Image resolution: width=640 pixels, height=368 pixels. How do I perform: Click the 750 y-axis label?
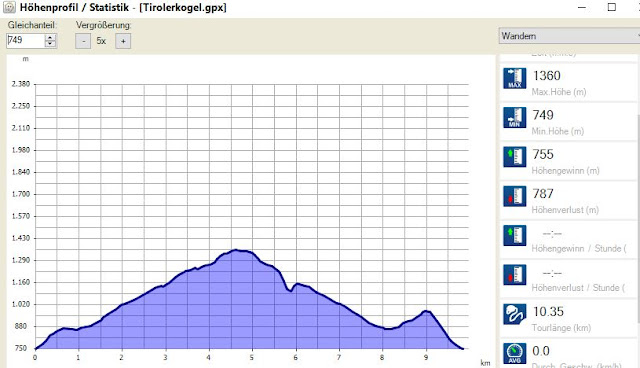point(21,348)
